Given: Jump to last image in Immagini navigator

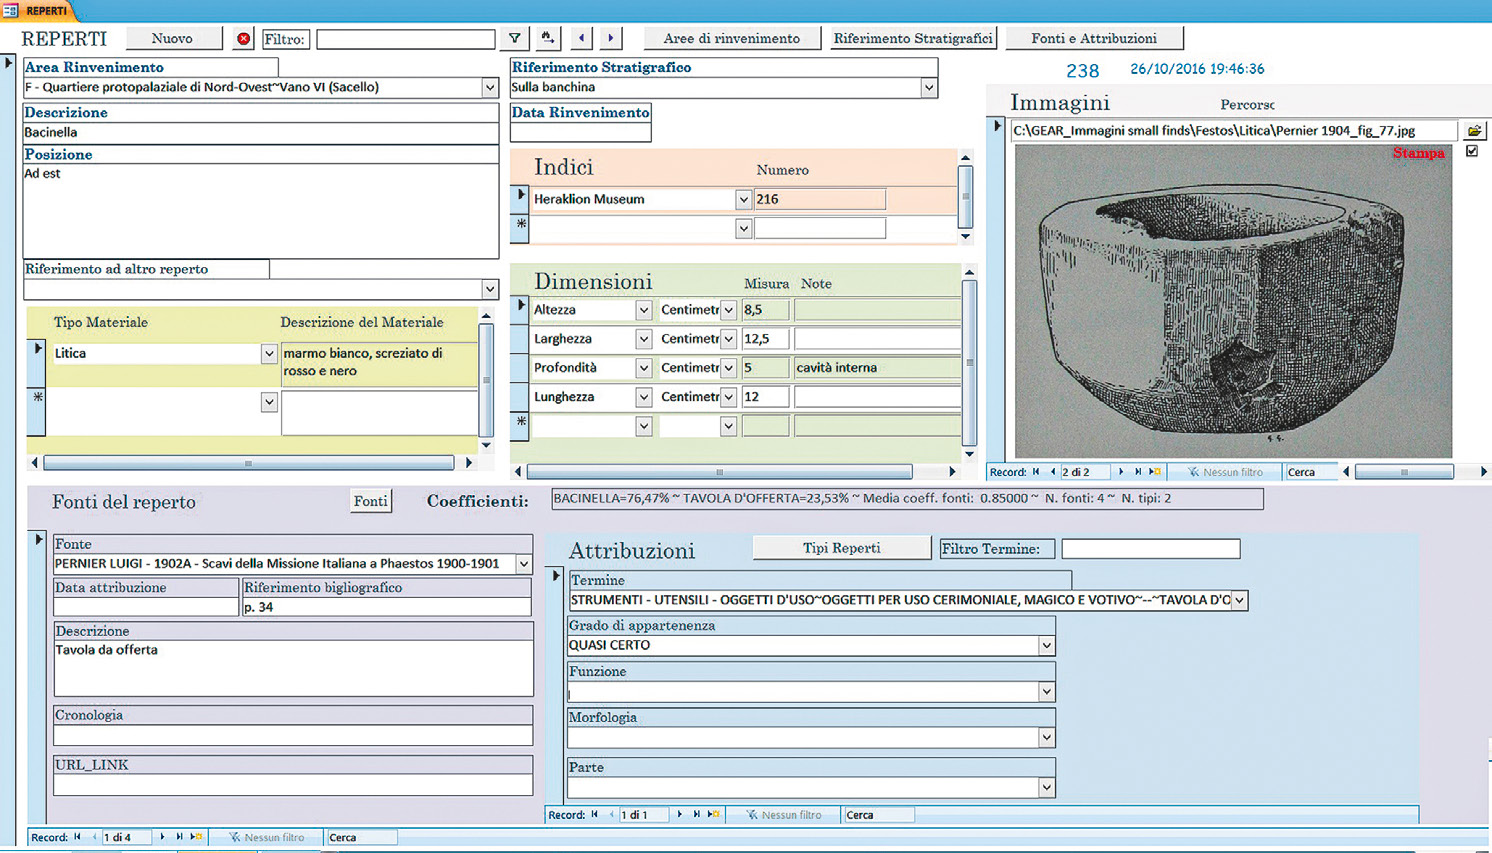Looking at the screenshot, I should (1138, 472).
